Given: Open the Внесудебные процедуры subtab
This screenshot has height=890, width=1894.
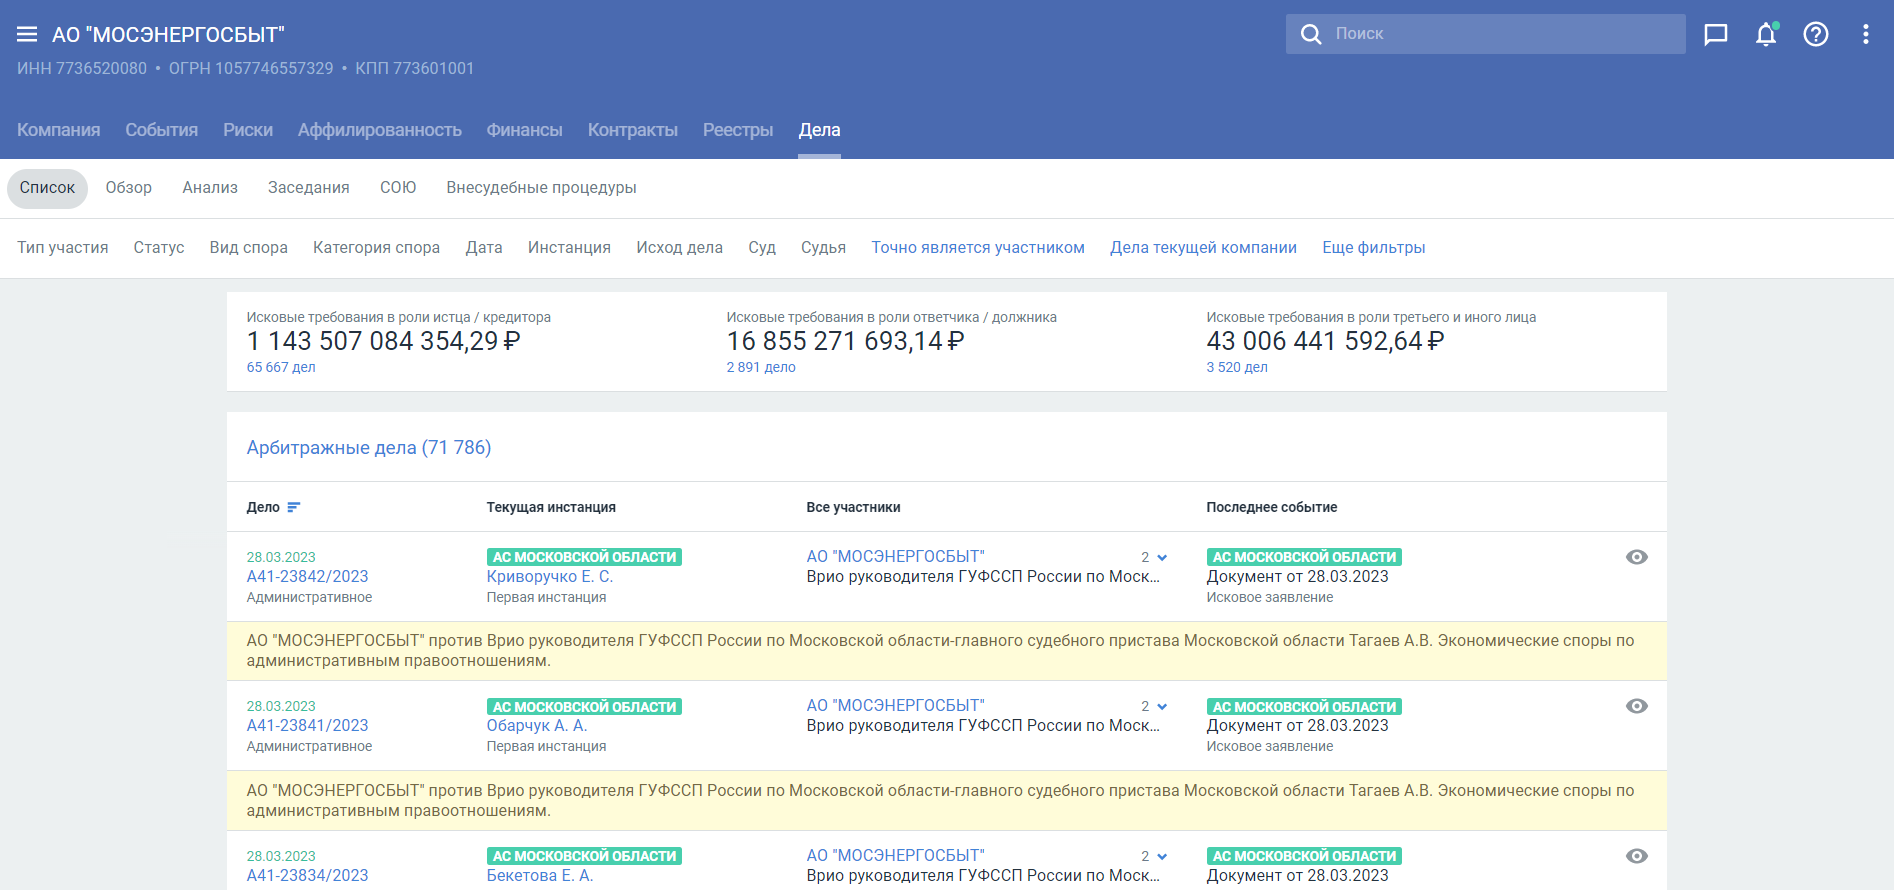Looking at the screenshot, I should (542, 188).
